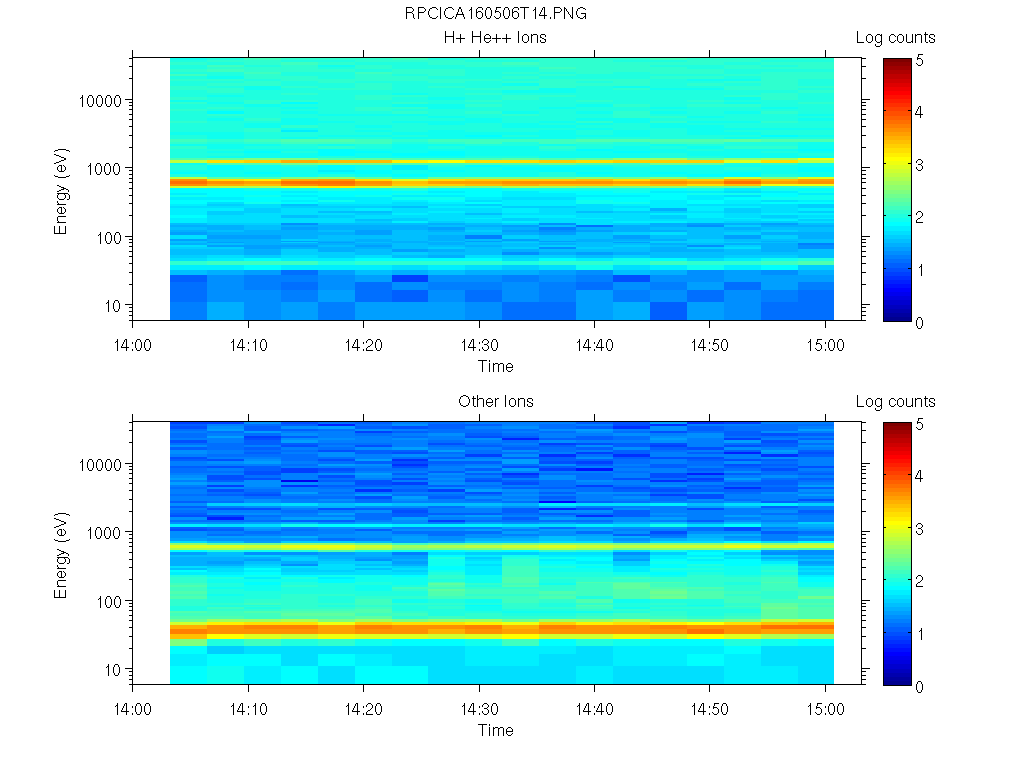
Task: Click the 14:20 tick label on Other Ions plot
Action: (x=364, y=709)
